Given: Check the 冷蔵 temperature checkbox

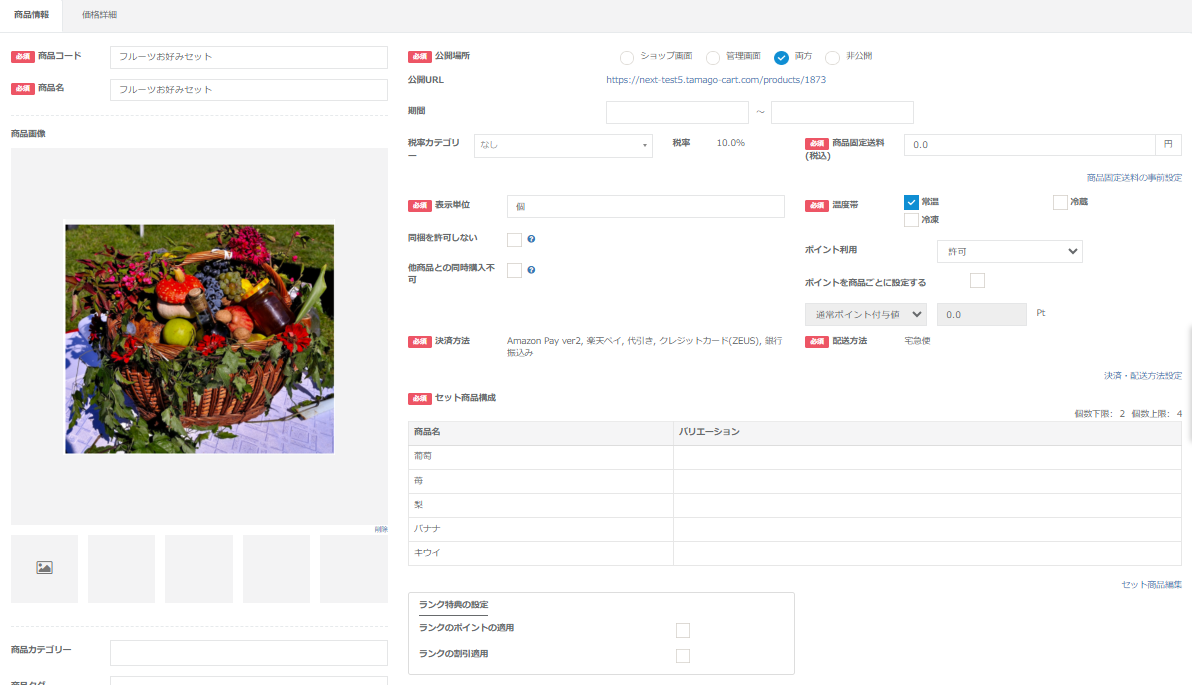Looking at the screenshot, I should [1060, 202].
